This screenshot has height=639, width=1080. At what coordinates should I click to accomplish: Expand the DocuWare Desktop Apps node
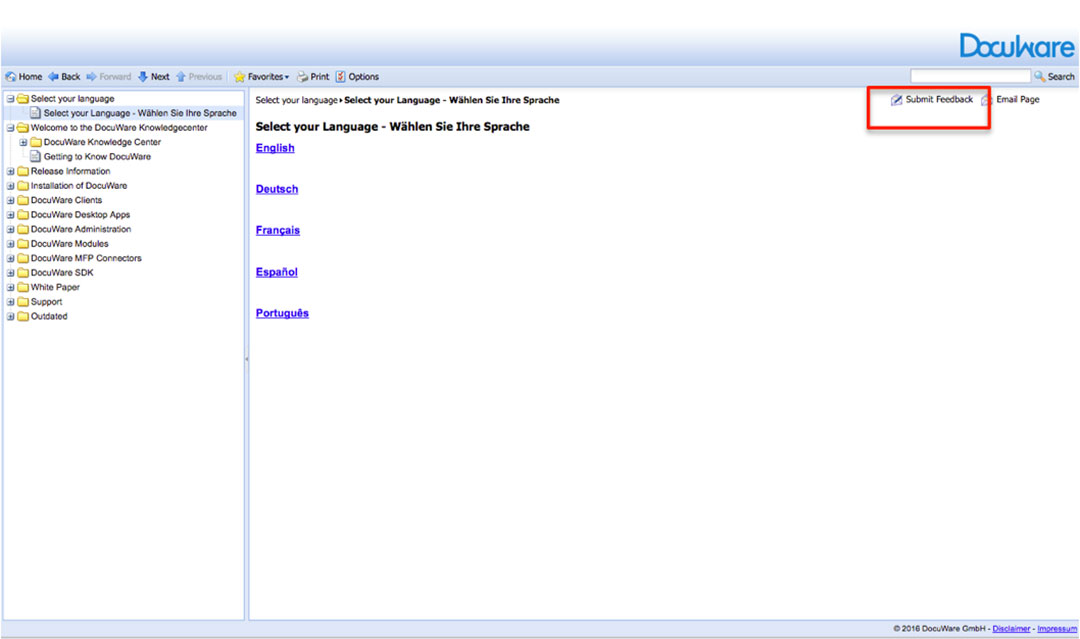pyautogui.click(x=10, y=214)
